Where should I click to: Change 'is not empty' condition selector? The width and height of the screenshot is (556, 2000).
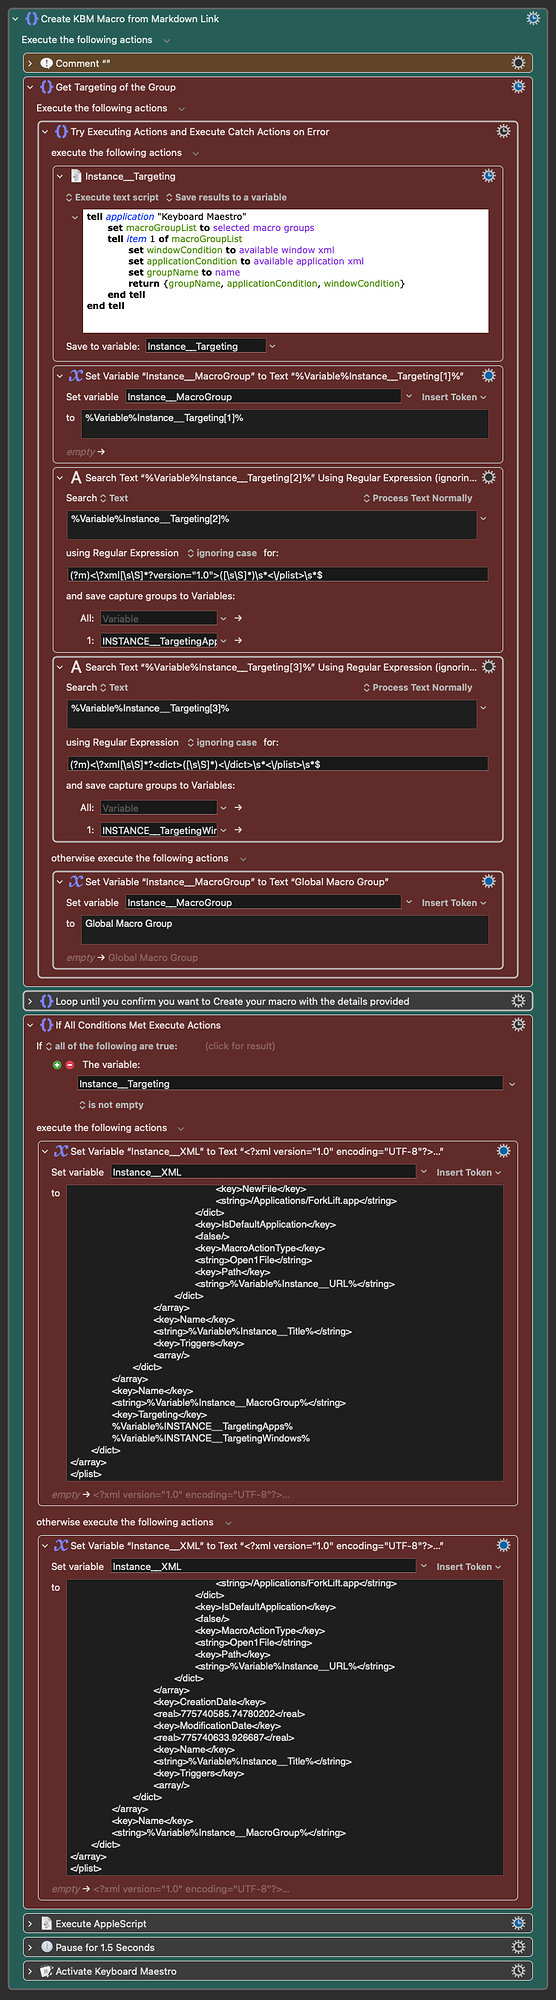(x=111, y=1105)
